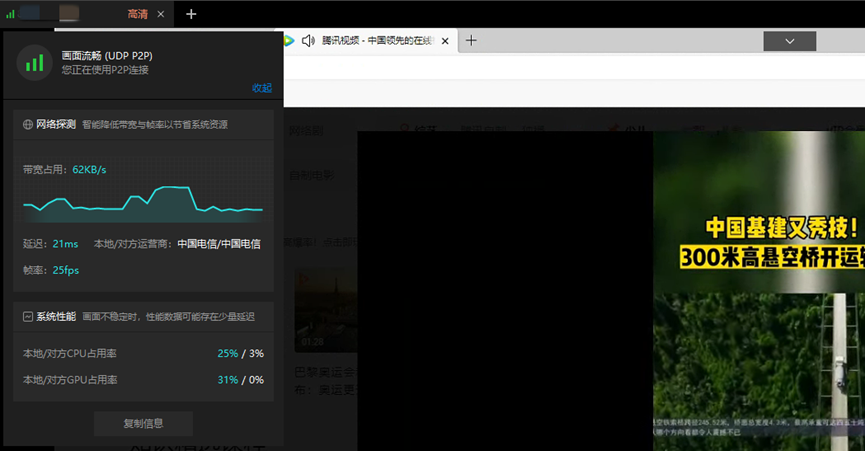Viewport: 865px width, 451px height.
Task: Click the green signal strength icon in the panel header
Action: pyautogui.click(x=34, y=63)
